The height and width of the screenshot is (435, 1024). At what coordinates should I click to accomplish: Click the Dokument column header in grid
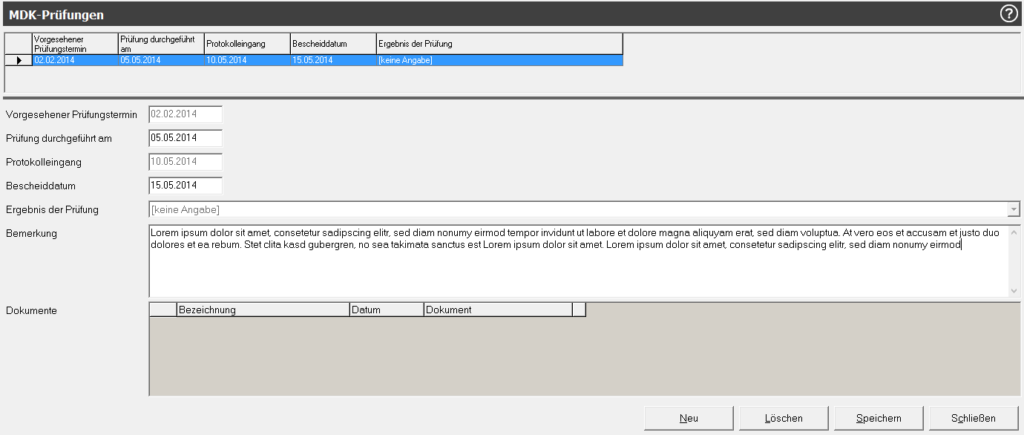point(497,310)
